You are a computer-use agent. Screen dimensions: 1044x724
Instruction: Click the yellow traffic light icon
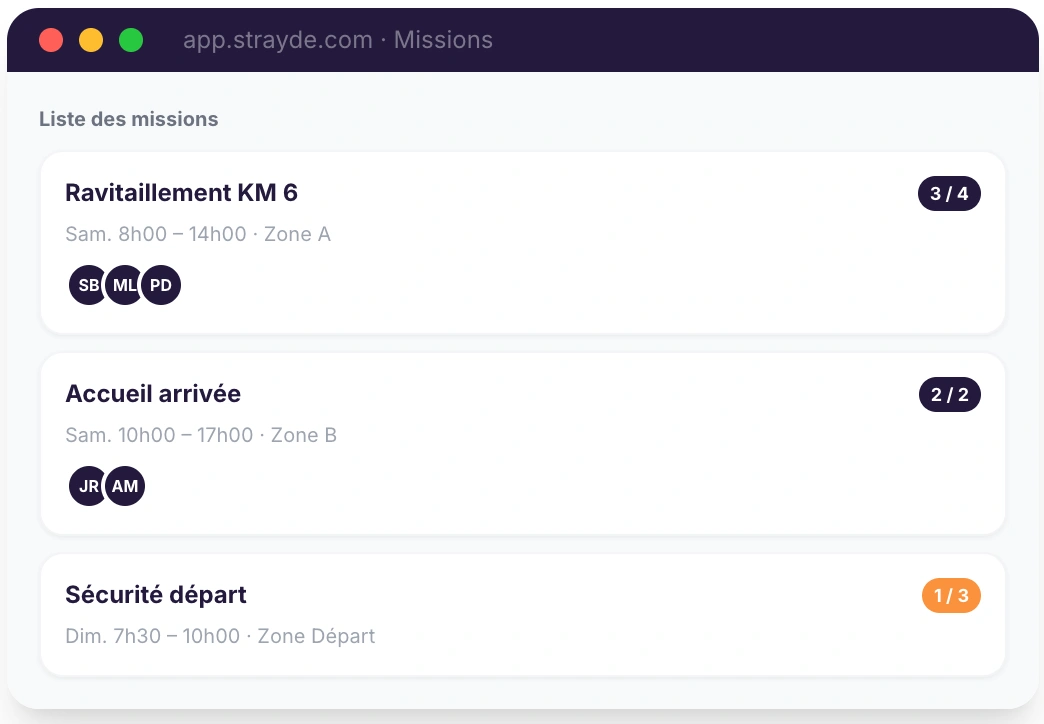click(91, 40)
